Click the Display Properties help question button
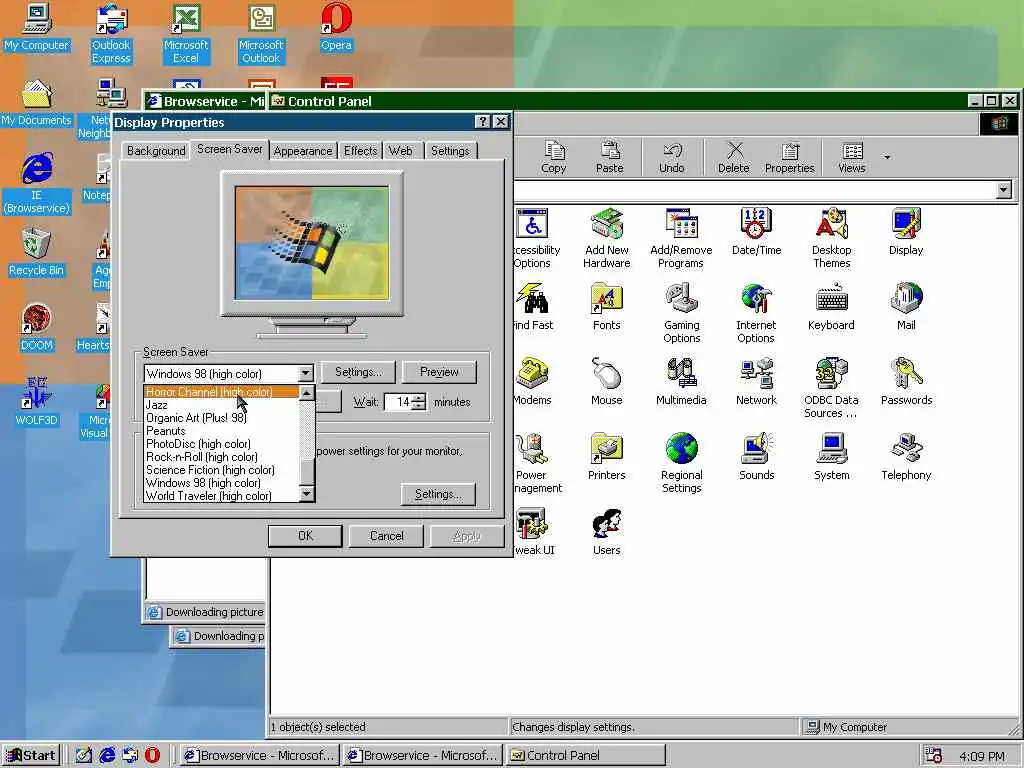 tap(482, 121)
